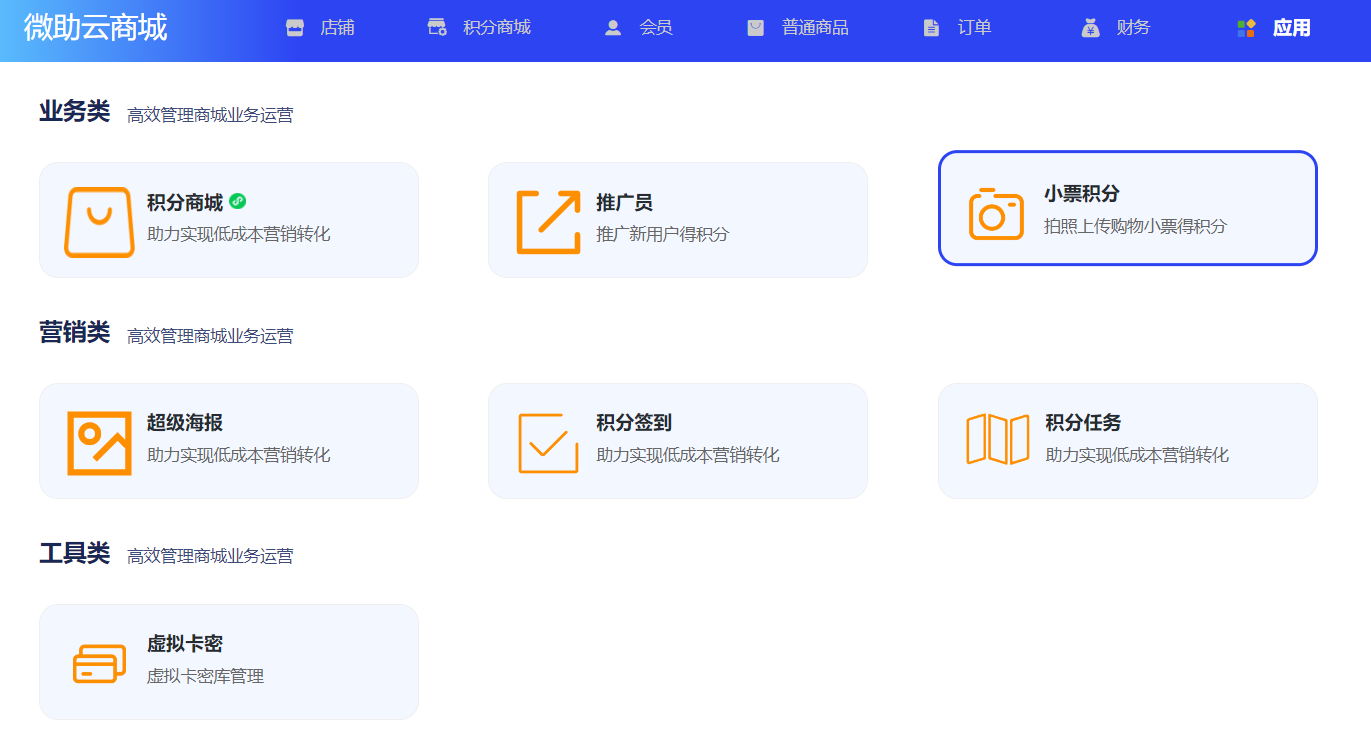The height and width of the screenshot is (742, 1371).
Task: Open the 小票积分 card title
Action: (1082, 194)
